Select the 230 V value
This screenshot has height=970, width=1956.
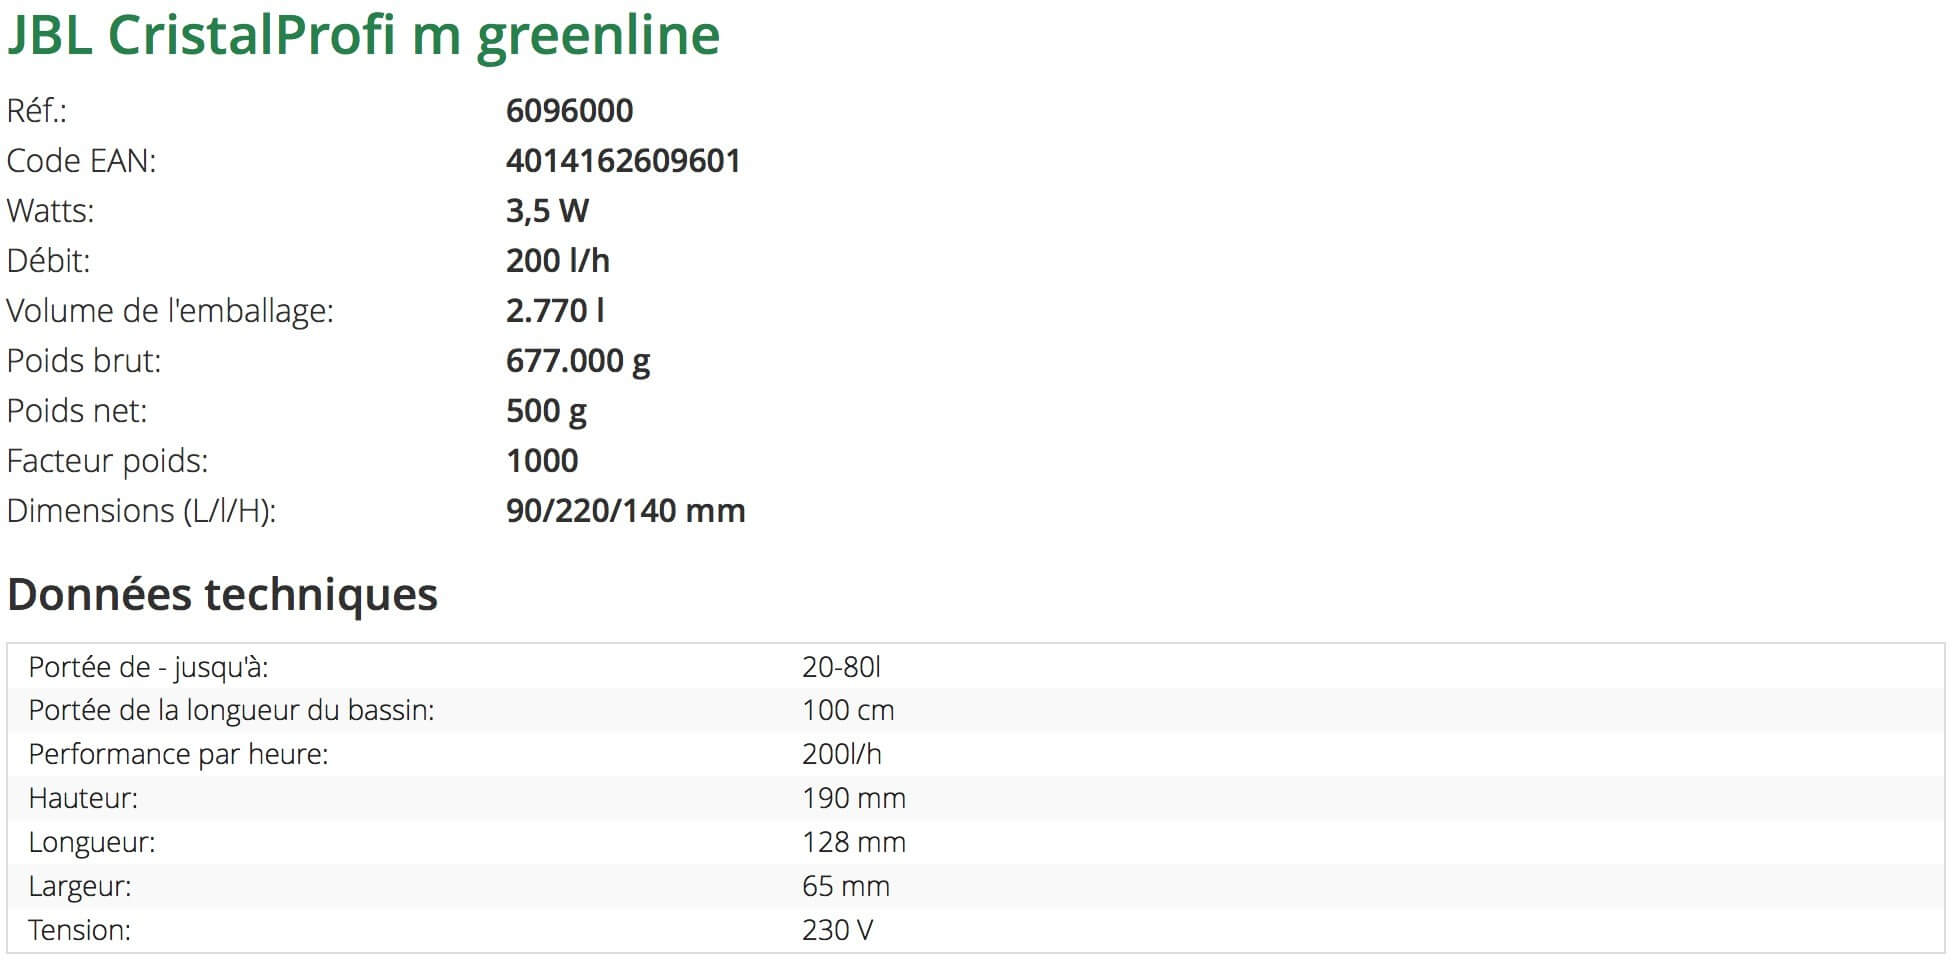pyautogui.click(x=838, y=931)
